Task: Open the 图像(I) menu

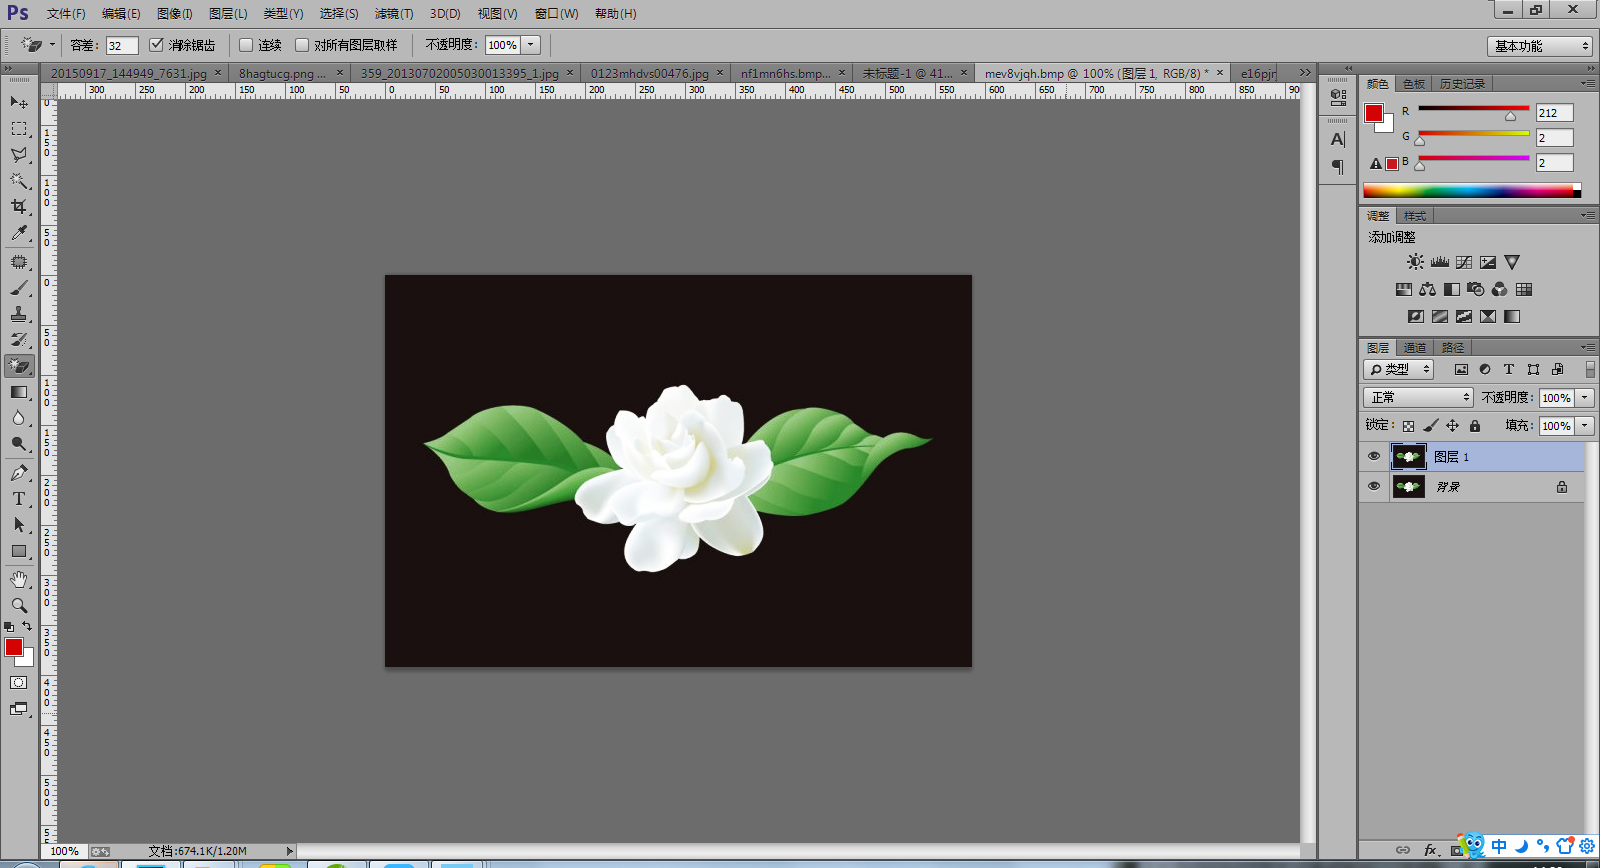Action: [x=174, y=14]
